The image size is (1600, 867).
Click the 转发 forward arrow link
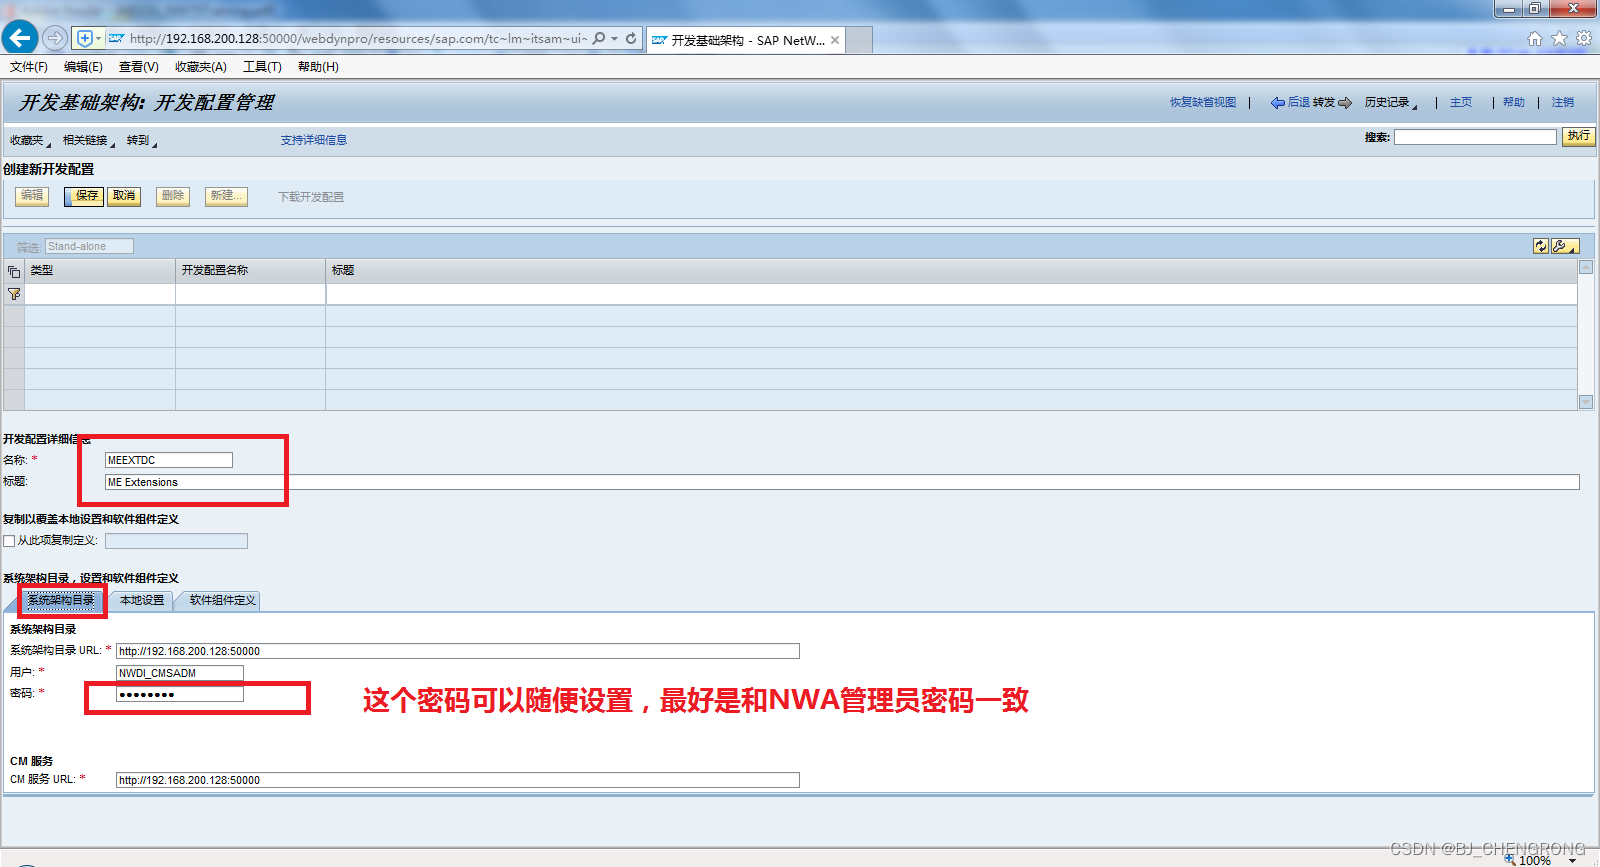[x=1332, y=102]
